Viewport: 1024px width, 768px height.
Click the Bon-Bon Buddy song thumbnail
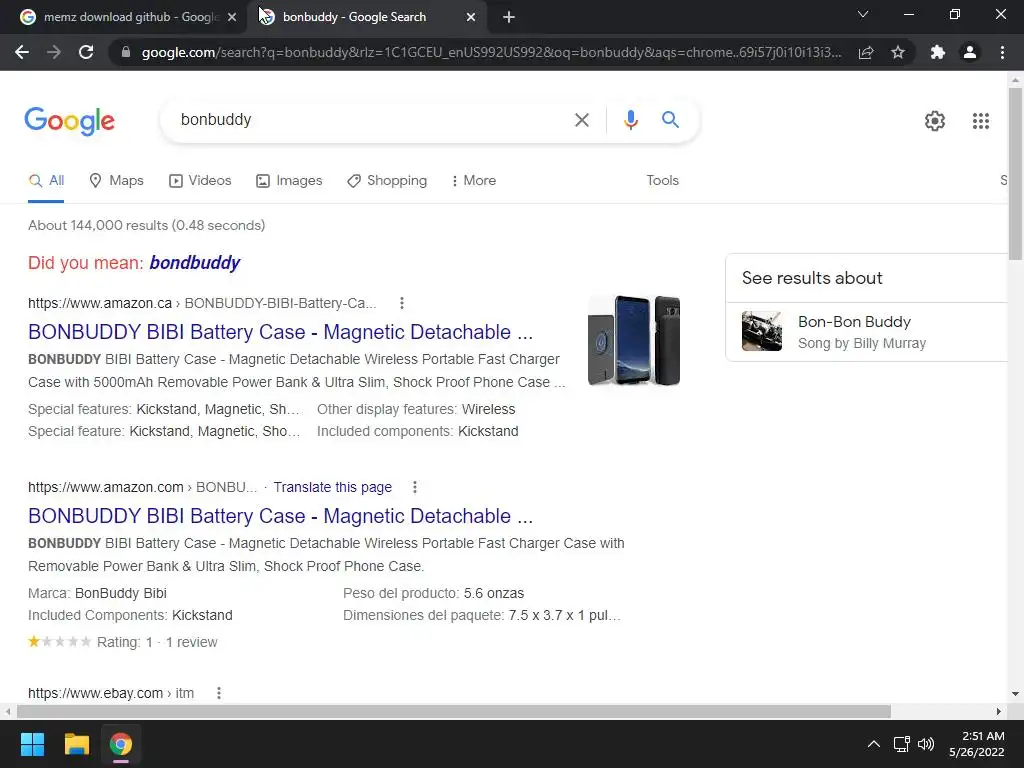coord(761,331)
